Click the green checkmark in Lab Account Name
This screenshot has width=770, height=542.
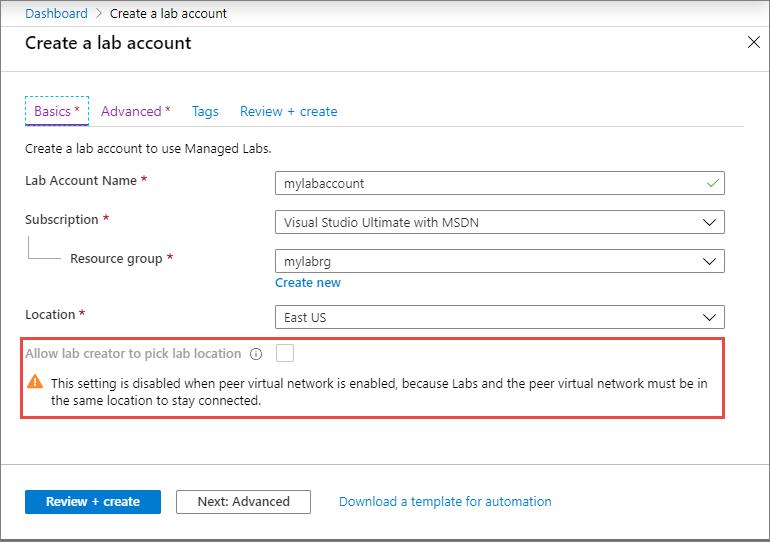(x=713, y=183)
